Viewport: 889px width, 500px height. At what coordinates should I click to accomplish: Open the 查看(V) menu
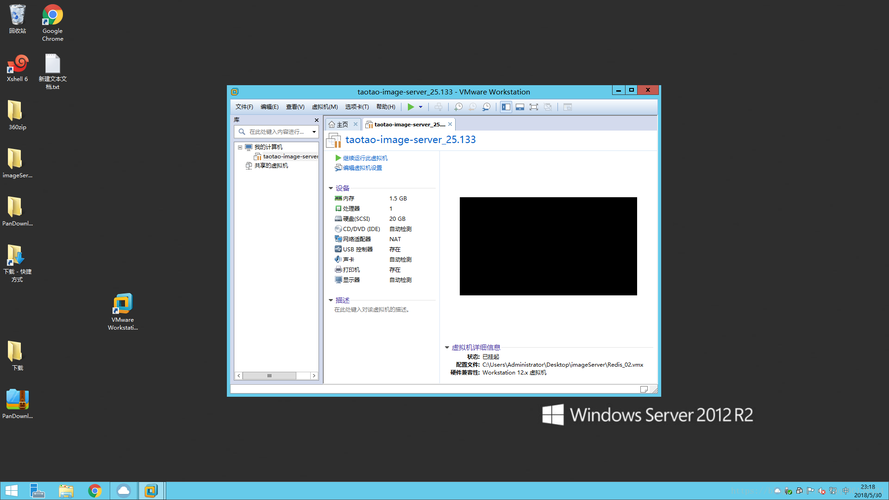295,107
